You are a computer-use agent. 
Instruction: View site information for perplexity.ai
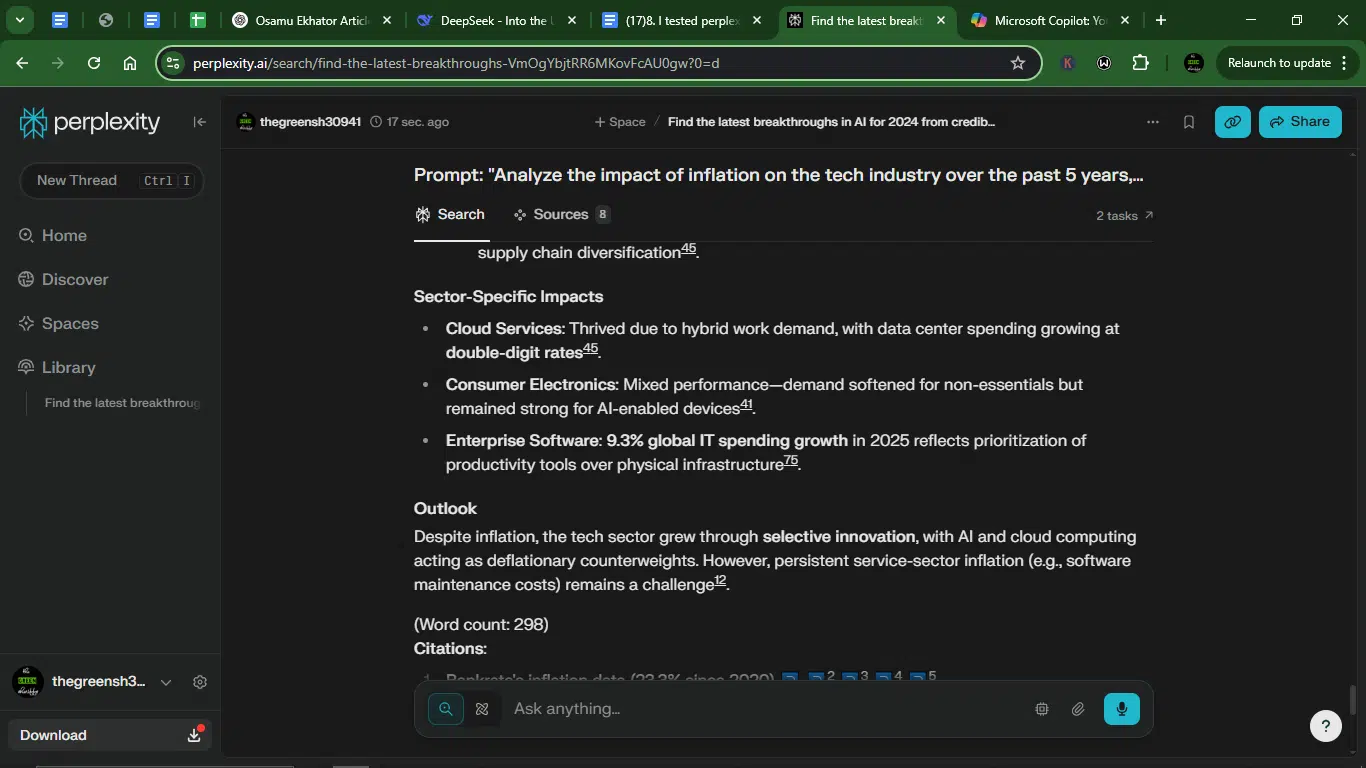[173, 63]
